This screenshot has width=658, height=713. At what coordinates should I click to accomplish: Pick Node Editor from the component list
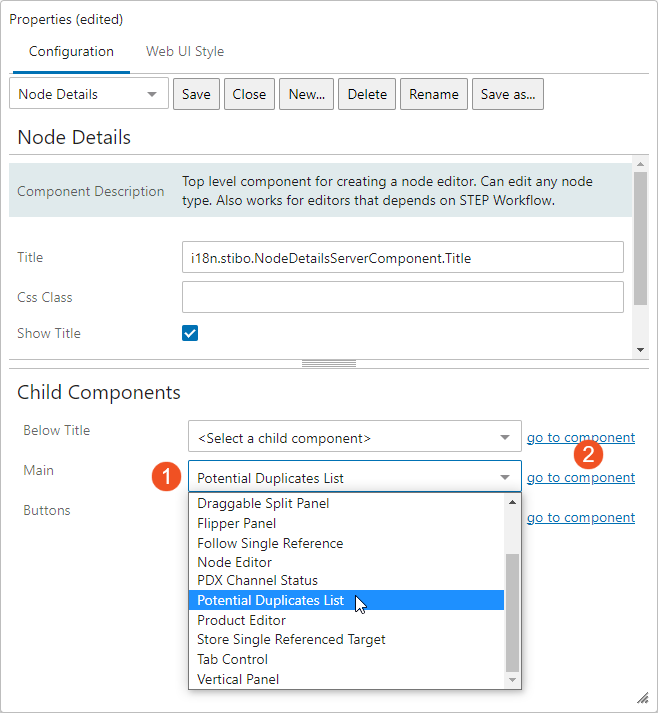[234, 562]
